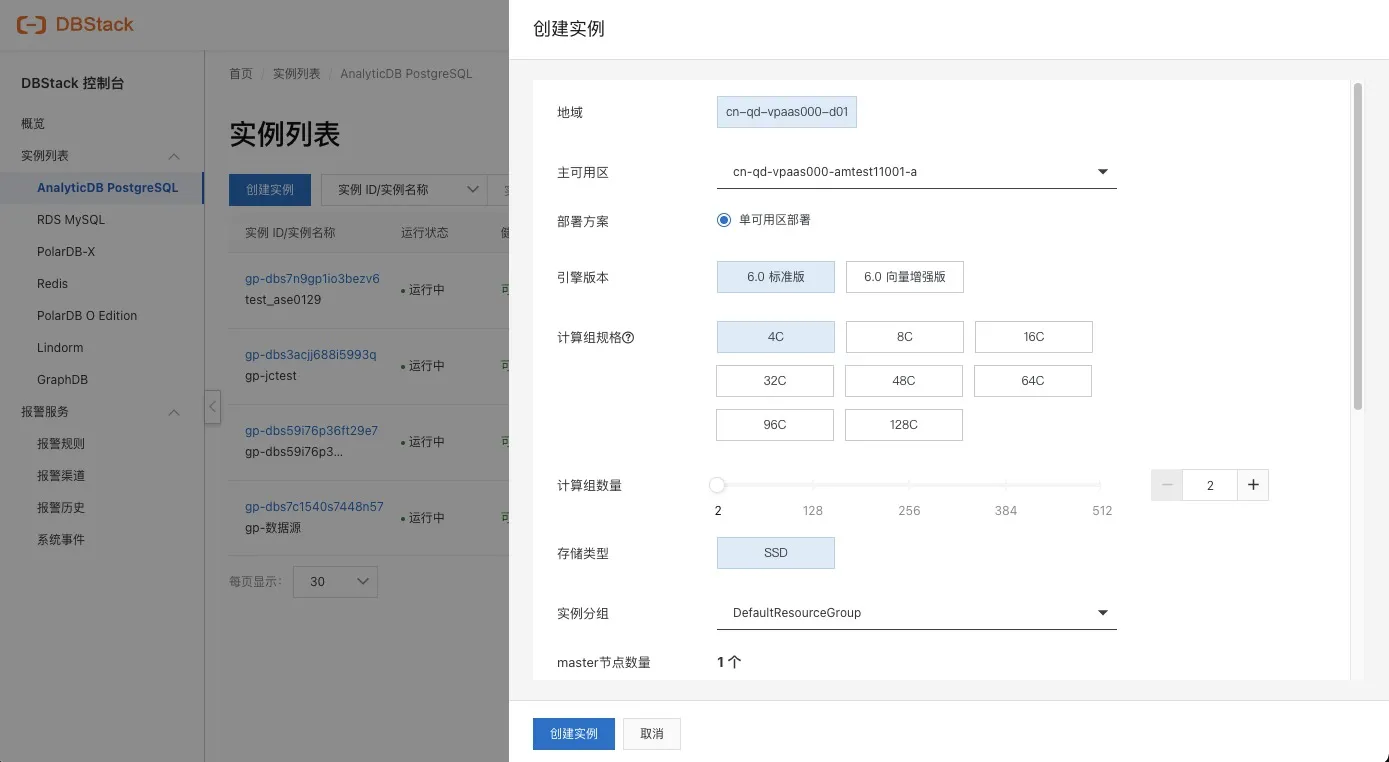Open 报警渠道 in the sidebar

[x=61, y=476]
